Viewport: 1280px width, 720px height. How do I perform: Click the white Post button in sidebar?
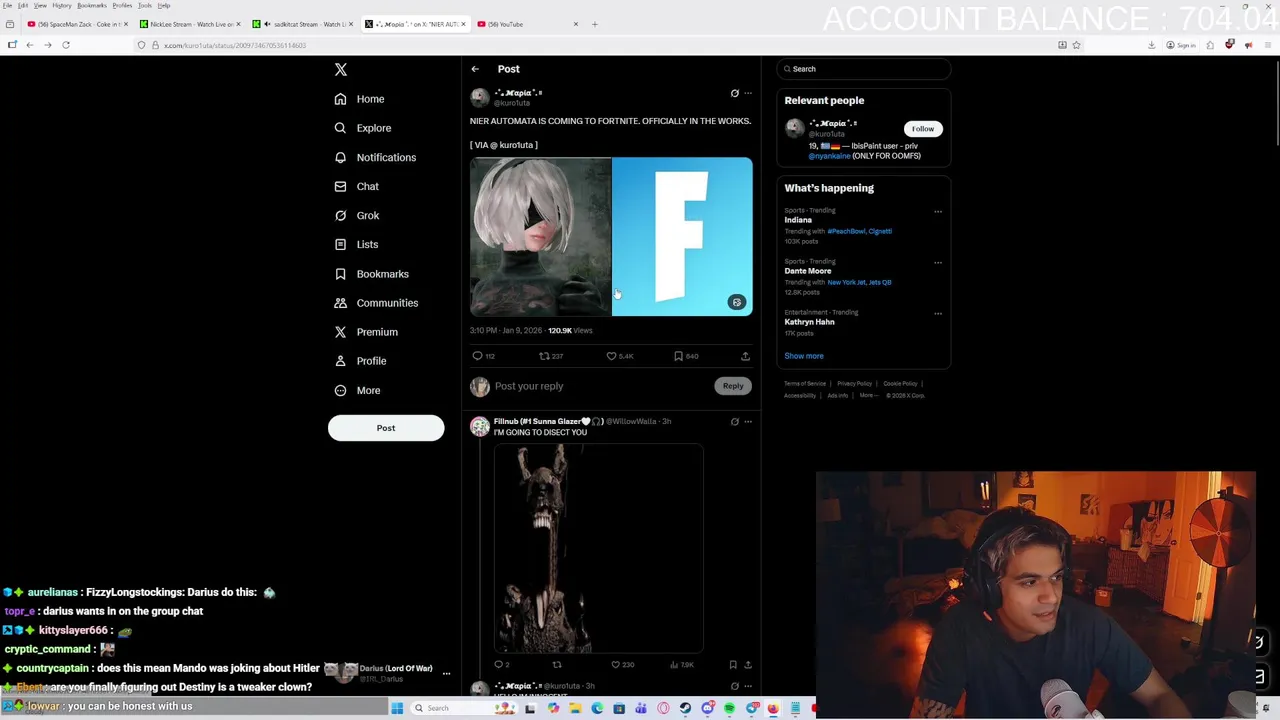click(386, 428)
